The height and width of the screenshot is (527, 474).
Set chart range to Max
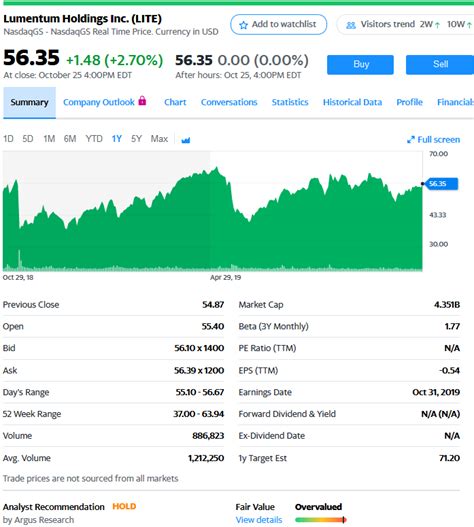[159, 139]
